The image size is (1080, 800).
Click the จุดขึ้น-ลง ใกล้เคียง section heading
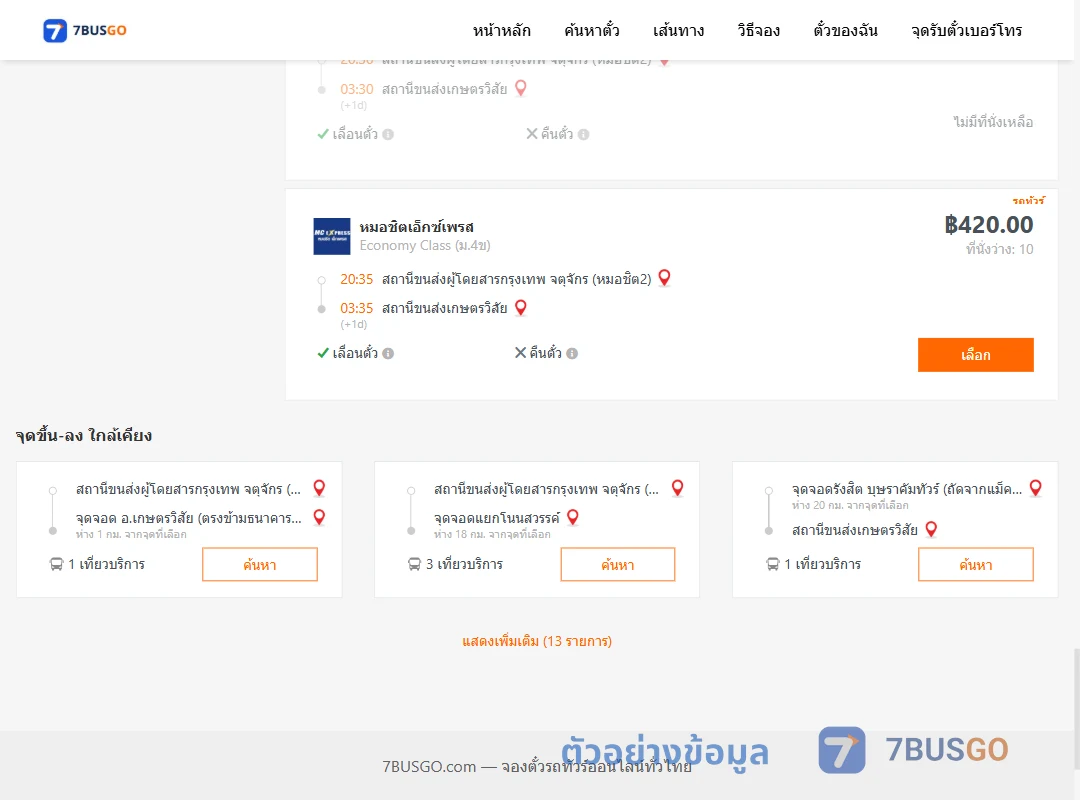point(84,435)
